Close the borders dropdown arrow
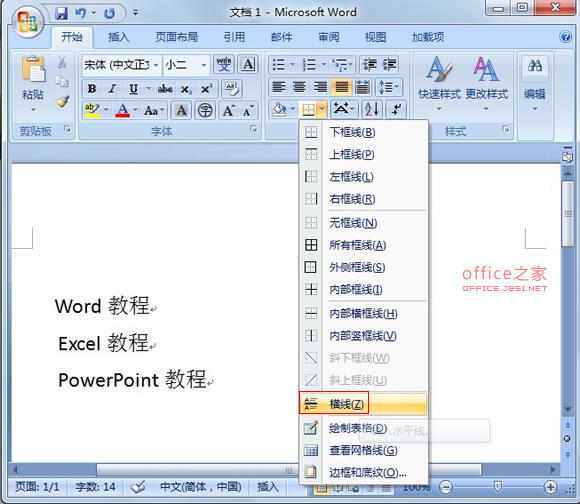The image size is (580, 504). [x=322, y=109]
